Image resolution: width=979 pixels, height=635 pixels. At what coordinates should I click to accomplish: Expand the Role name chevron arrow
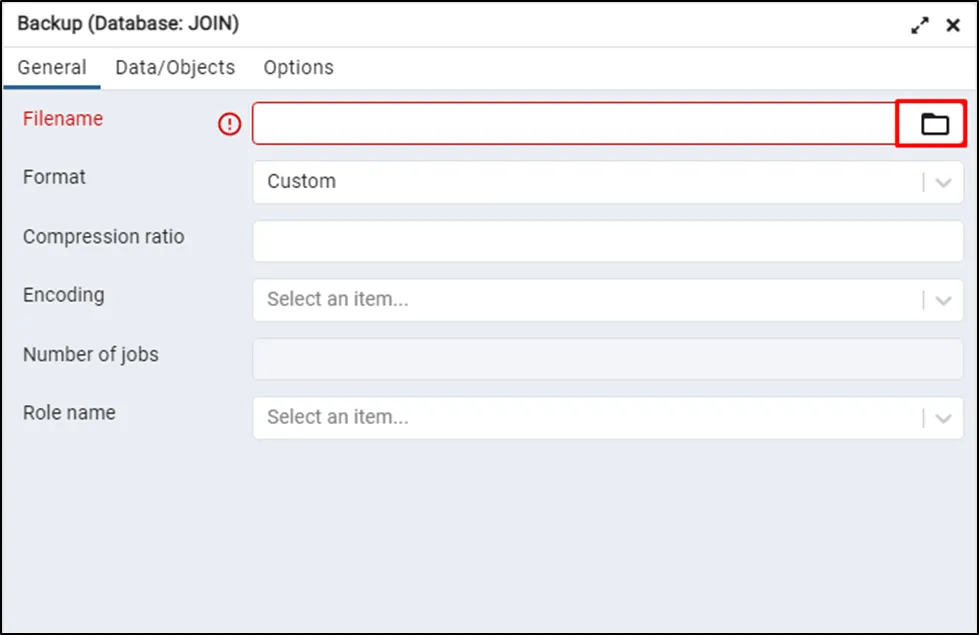[943, 419]
